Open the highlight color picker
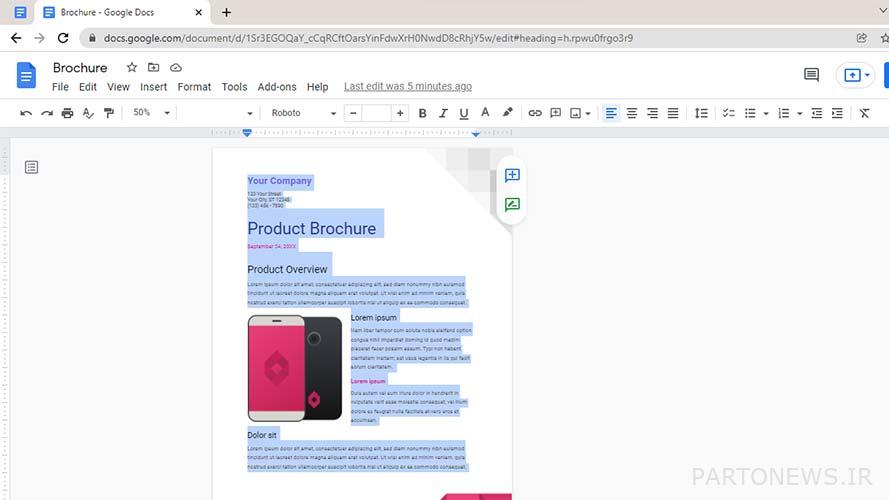The width and height of the screenshot is (889, 500). pos(507,113)
